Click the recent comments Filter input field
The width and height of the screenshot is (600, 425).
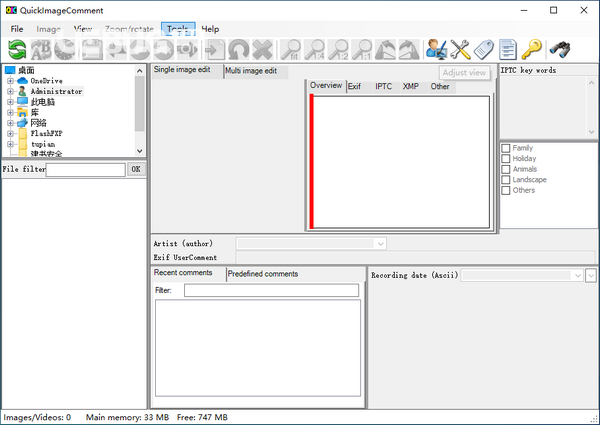271,290
